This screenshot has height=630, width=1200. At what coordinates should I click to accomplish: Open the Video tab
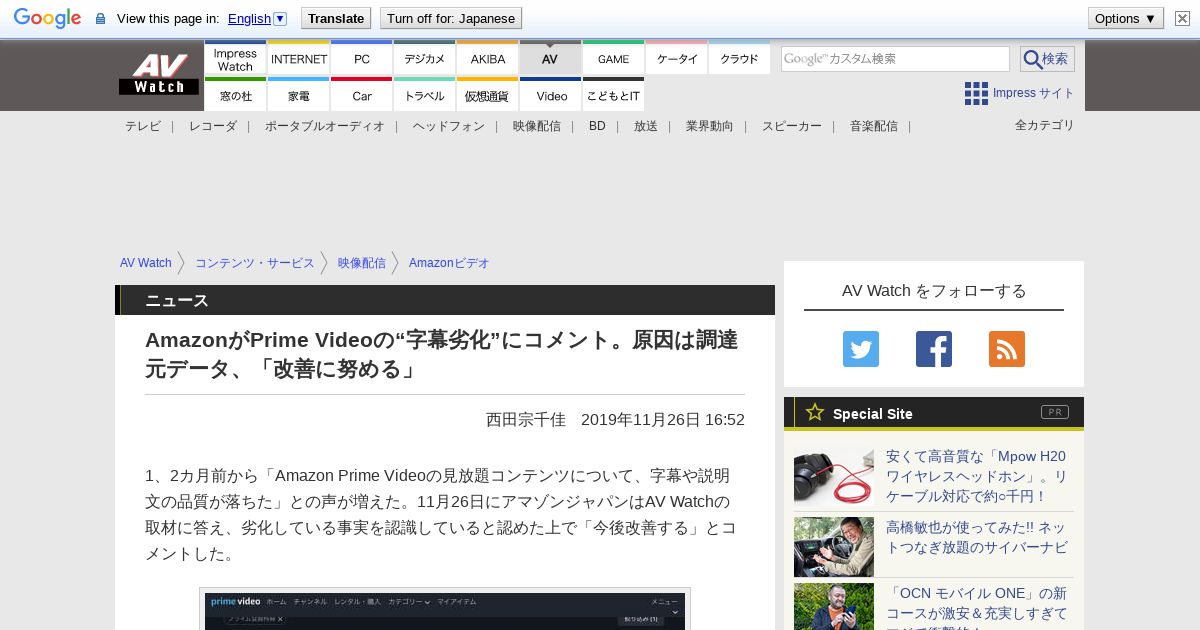coord(551,95)
